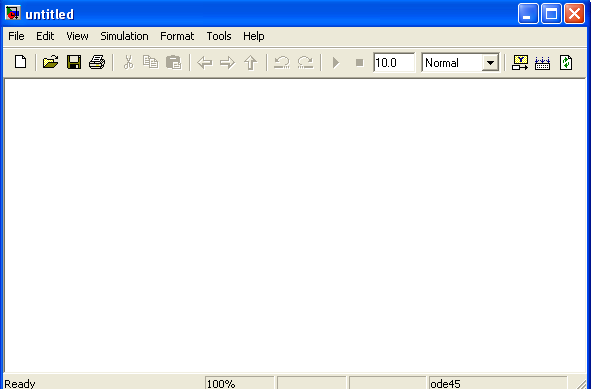Open the Edit menu
Image resolution: width=591 pixels, height=389 pixels.
click(45, 36)
